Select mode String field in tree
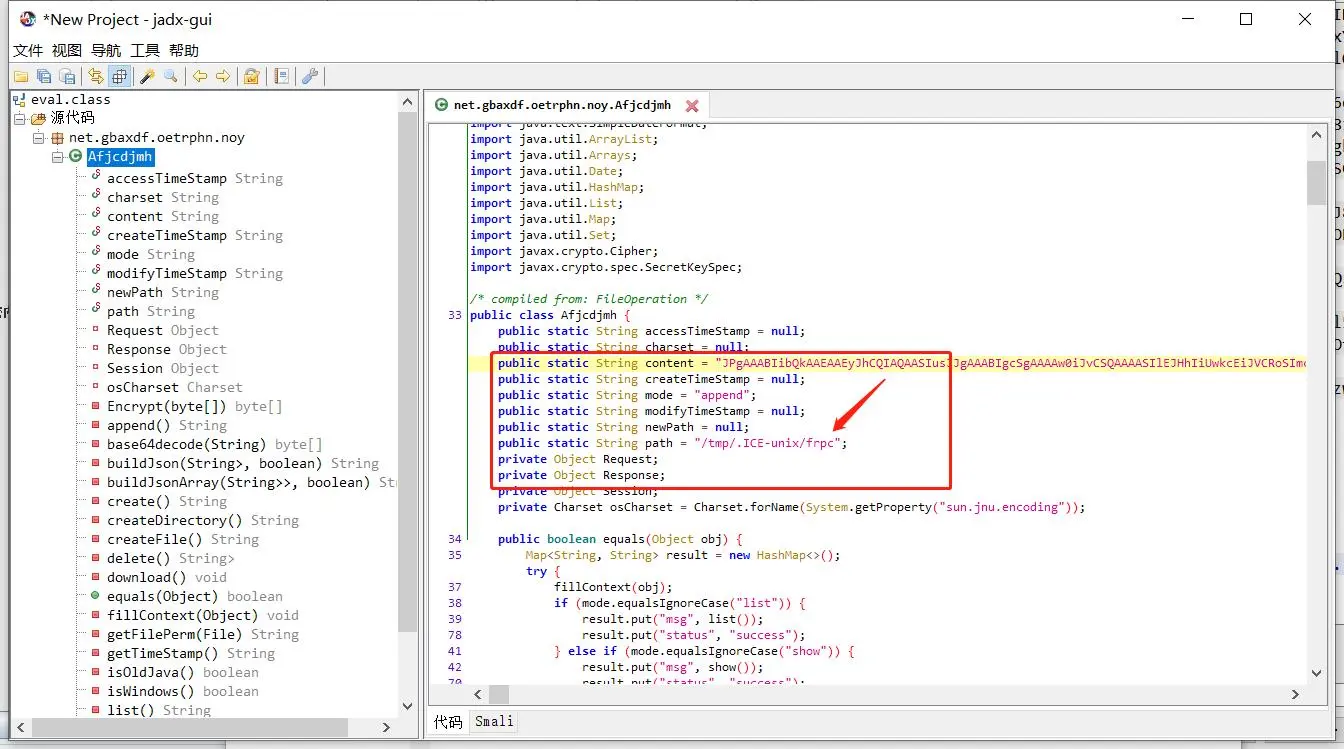Viewport: 1344px width, 749px height. (151, 254)
